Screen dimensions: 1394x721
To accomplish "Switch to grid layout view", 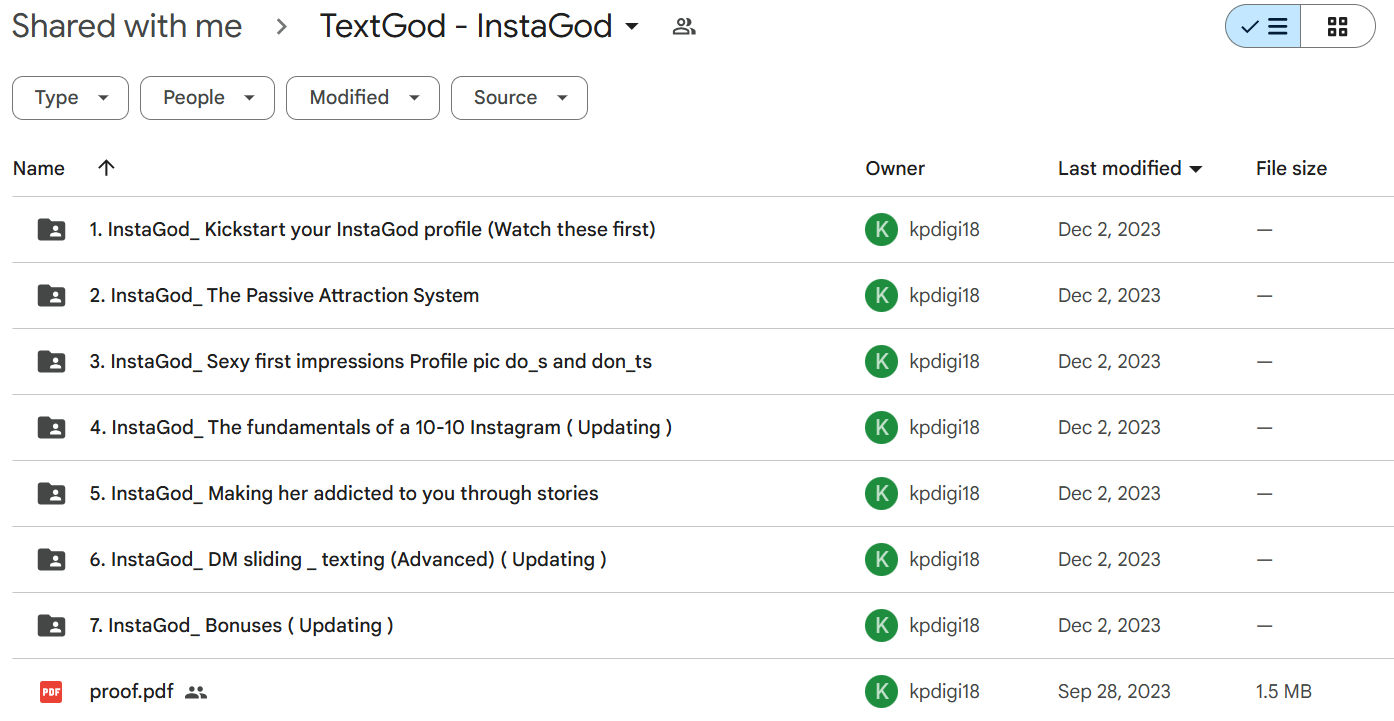I will pos(1338,27).
